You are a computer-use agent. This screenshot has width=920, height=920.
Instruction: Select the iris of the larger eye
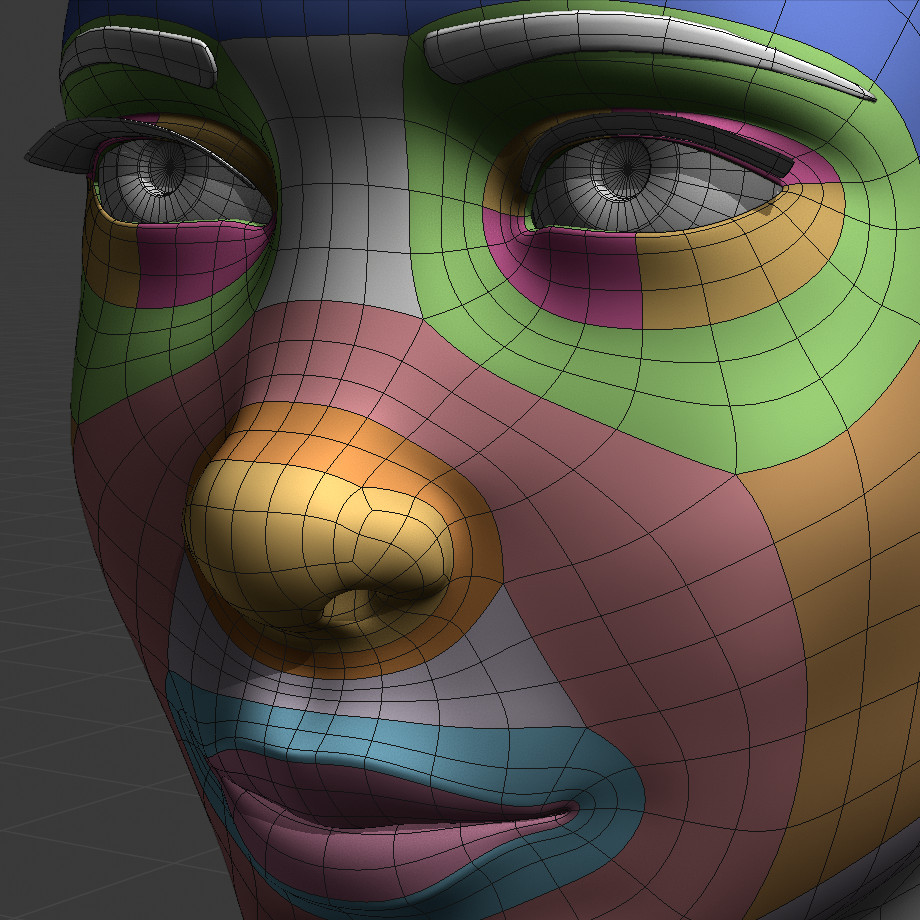(x=625, y=168)
